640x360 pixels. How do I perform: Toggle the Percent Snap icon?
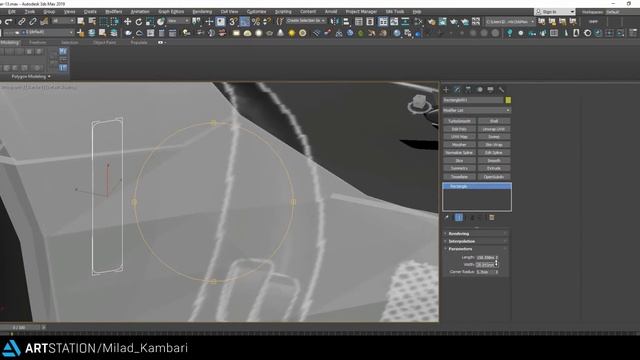pos(256,22)
